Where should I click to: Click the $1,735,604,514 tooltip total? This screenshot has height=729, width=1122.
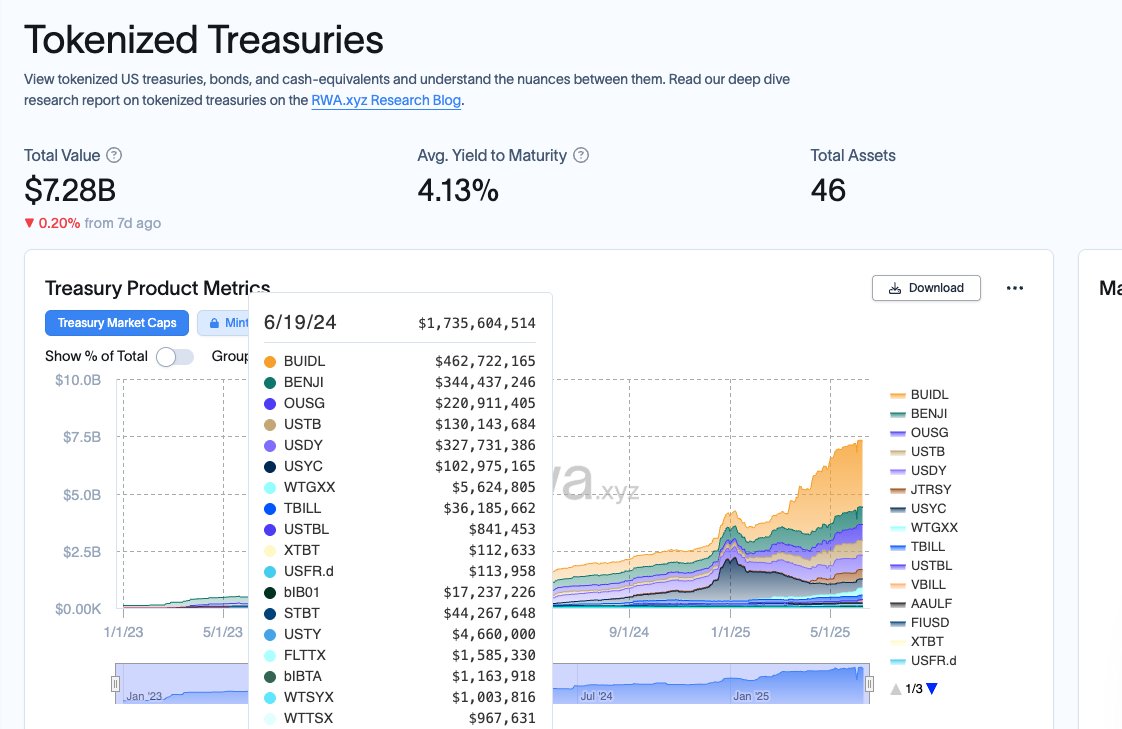[477, 323]
